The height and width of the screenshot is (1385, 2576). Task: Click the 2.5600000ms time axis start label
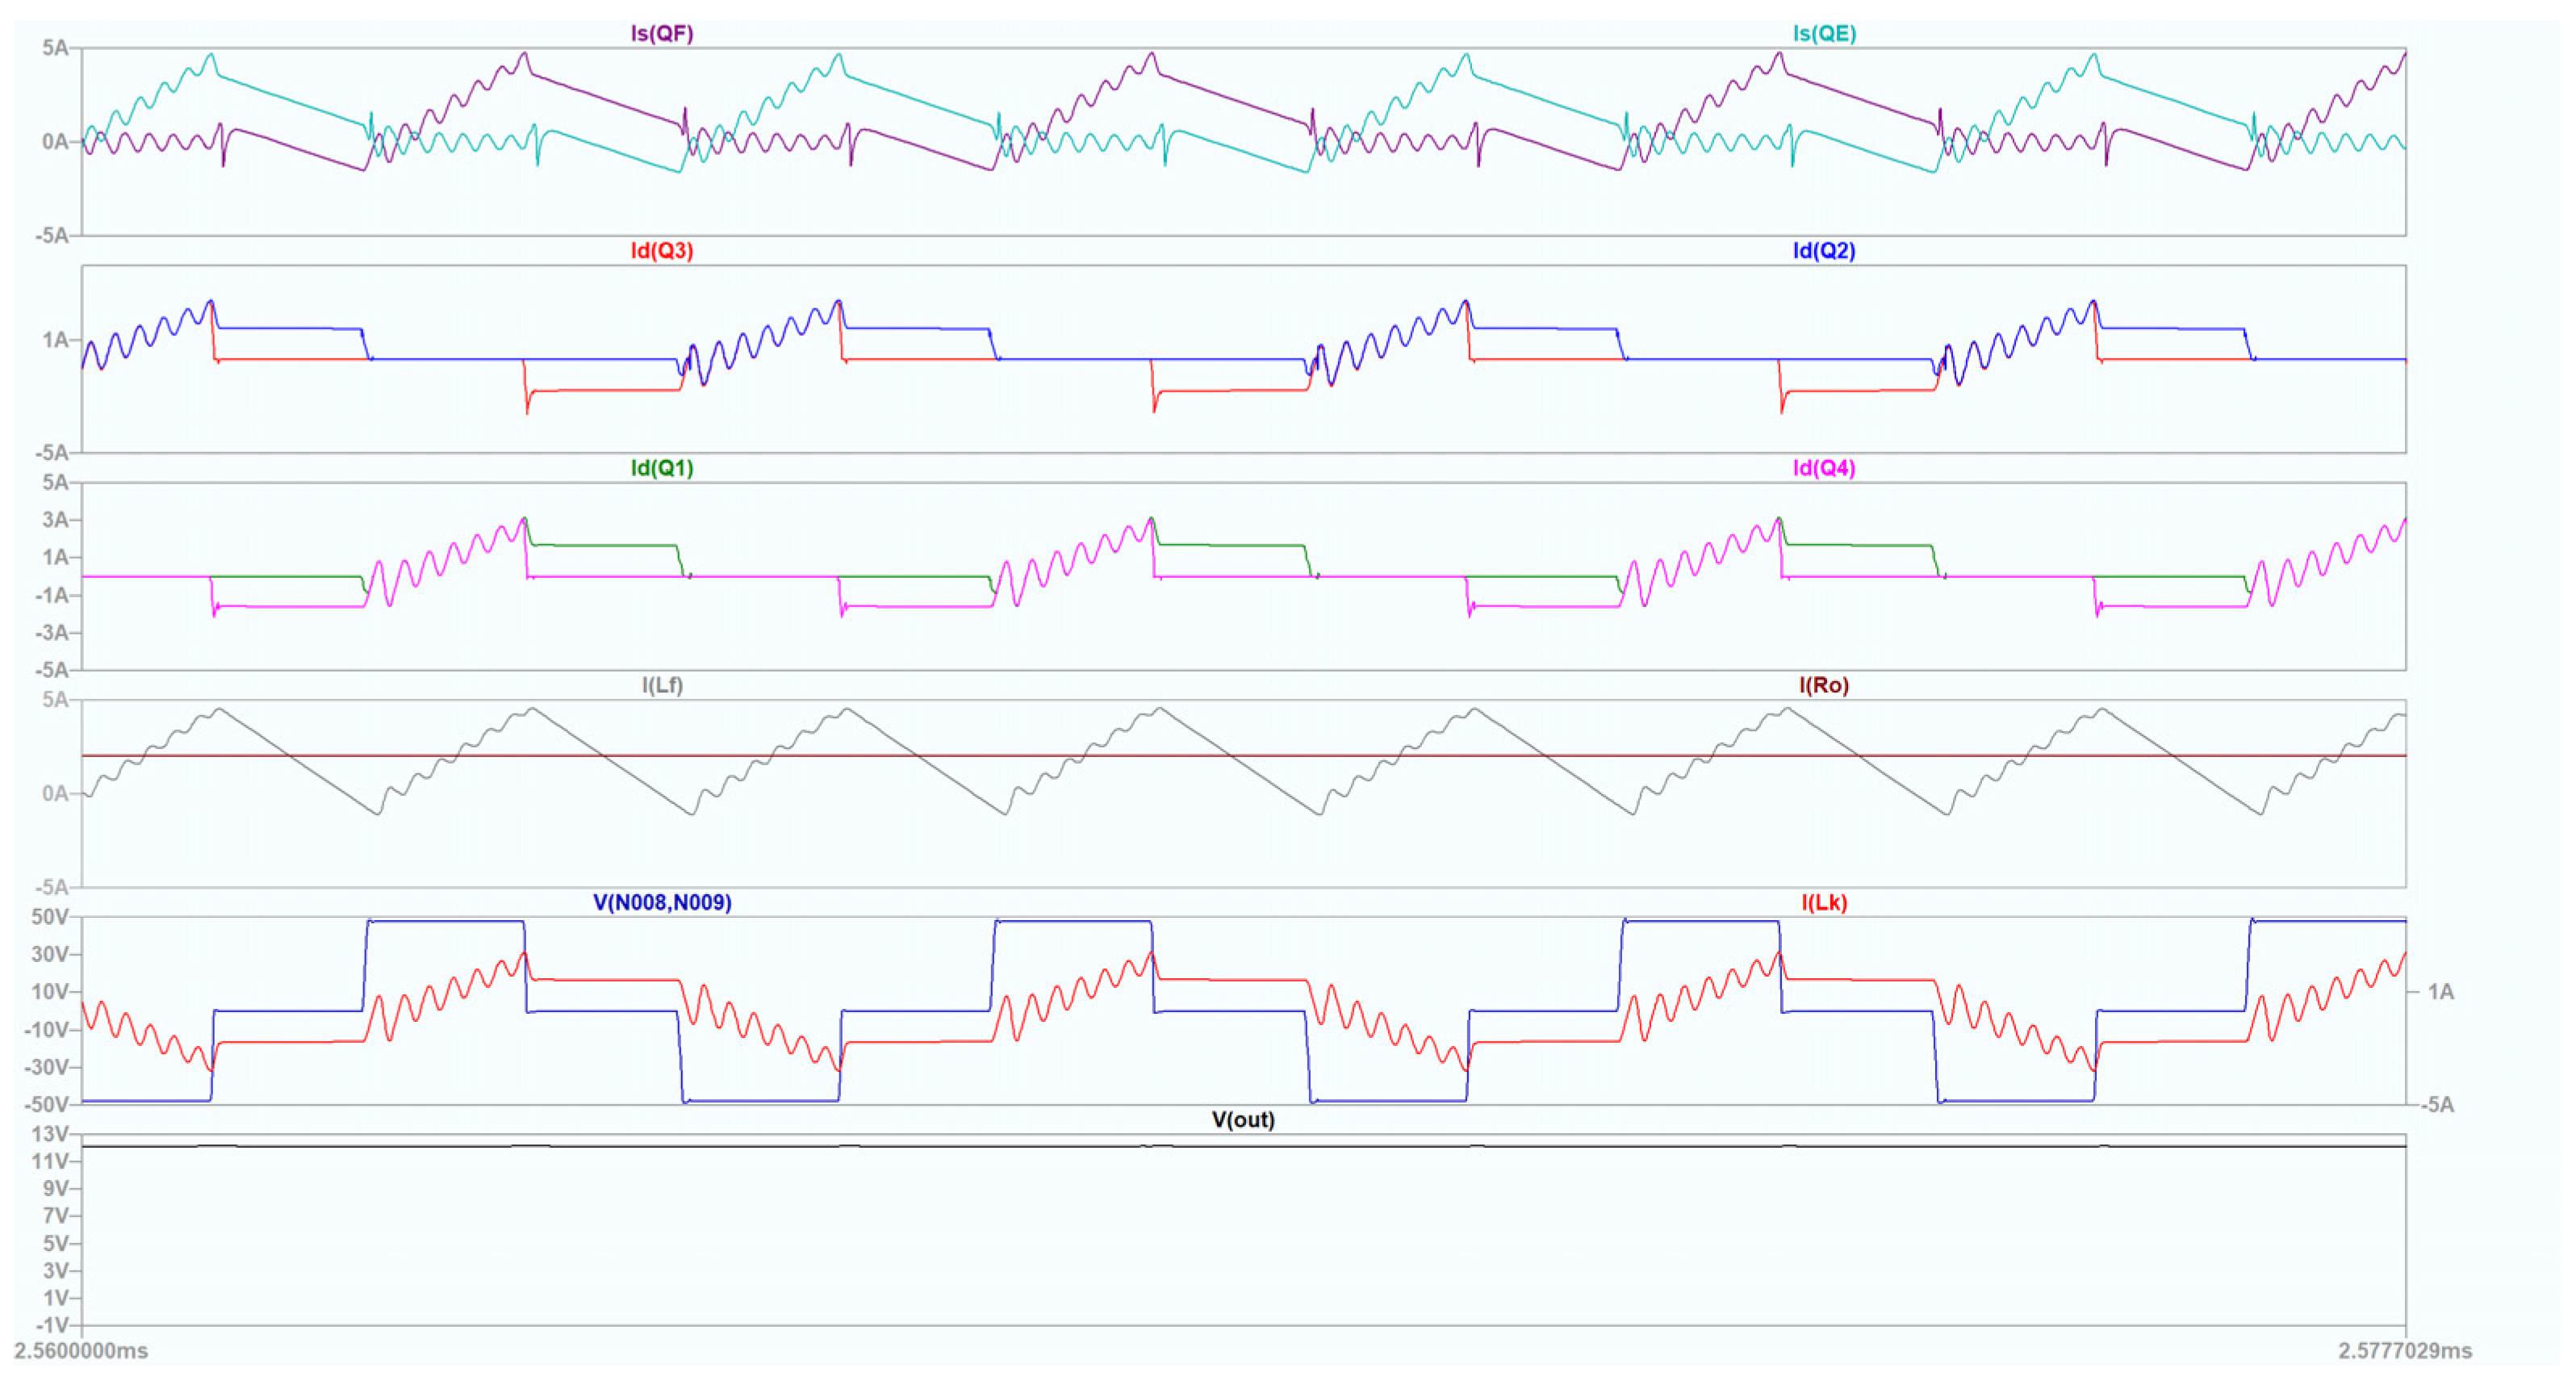pos(81,1351)
